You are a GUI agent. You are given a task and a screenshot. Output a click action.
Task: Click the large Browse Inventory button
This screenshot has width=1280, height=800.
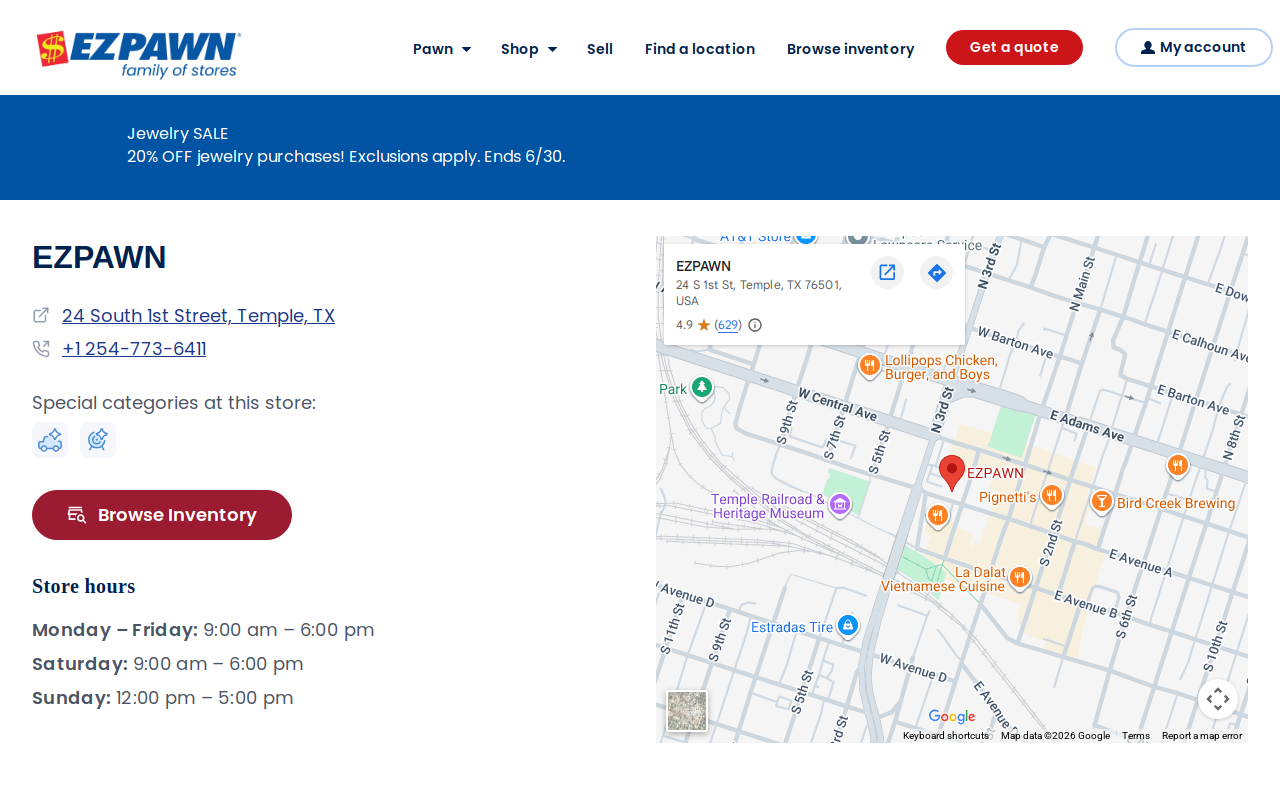click(162, 515)
